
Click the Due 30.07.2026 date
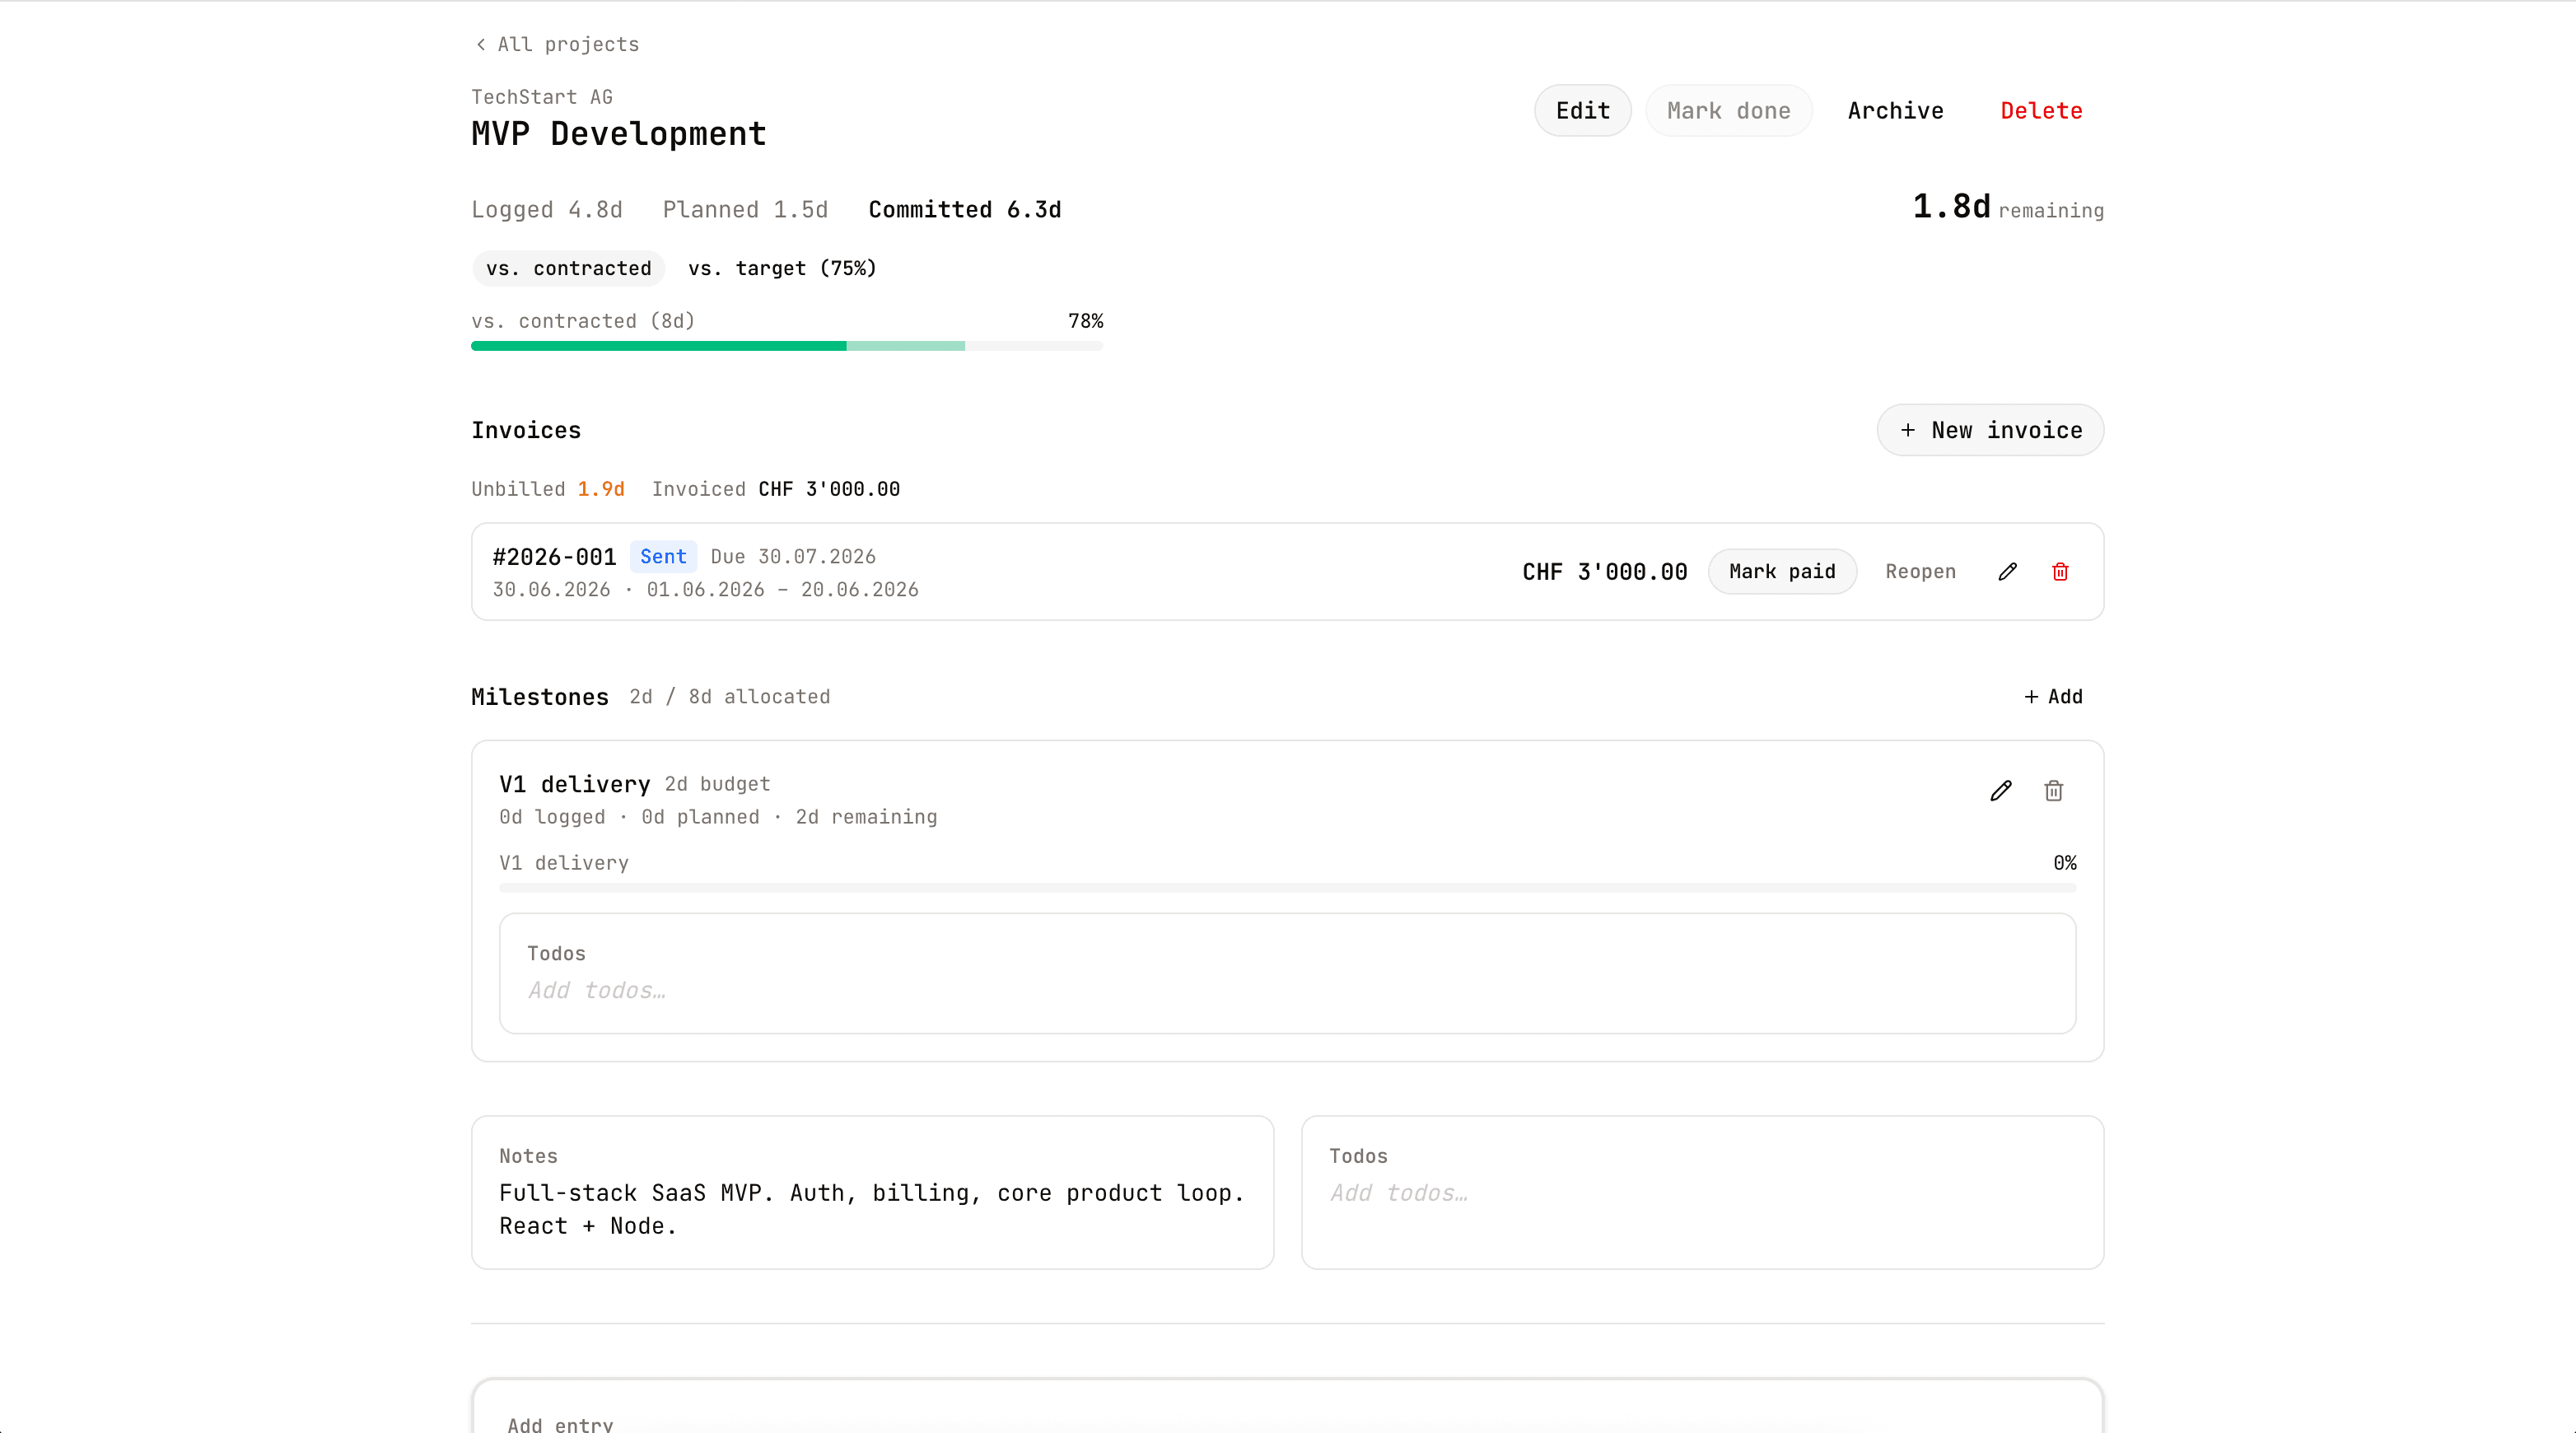[793, 557]
